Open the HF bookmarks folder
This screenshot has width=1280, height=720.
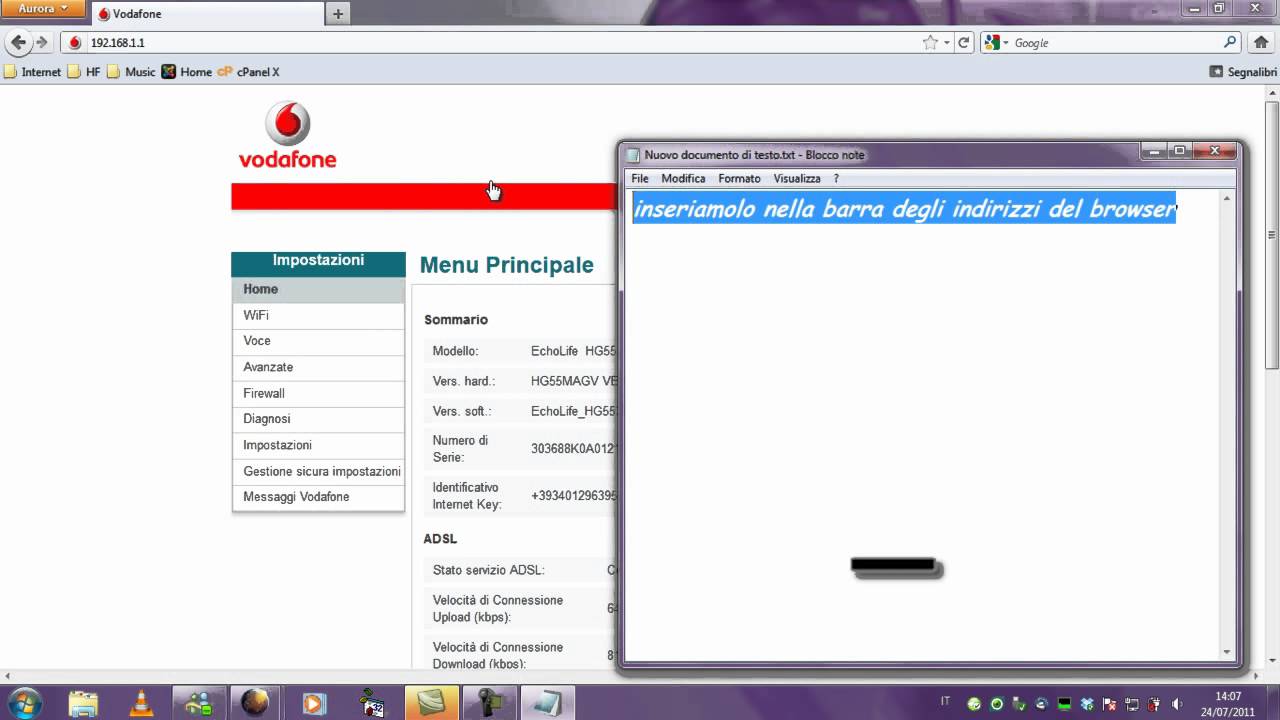tap(84, 72)
